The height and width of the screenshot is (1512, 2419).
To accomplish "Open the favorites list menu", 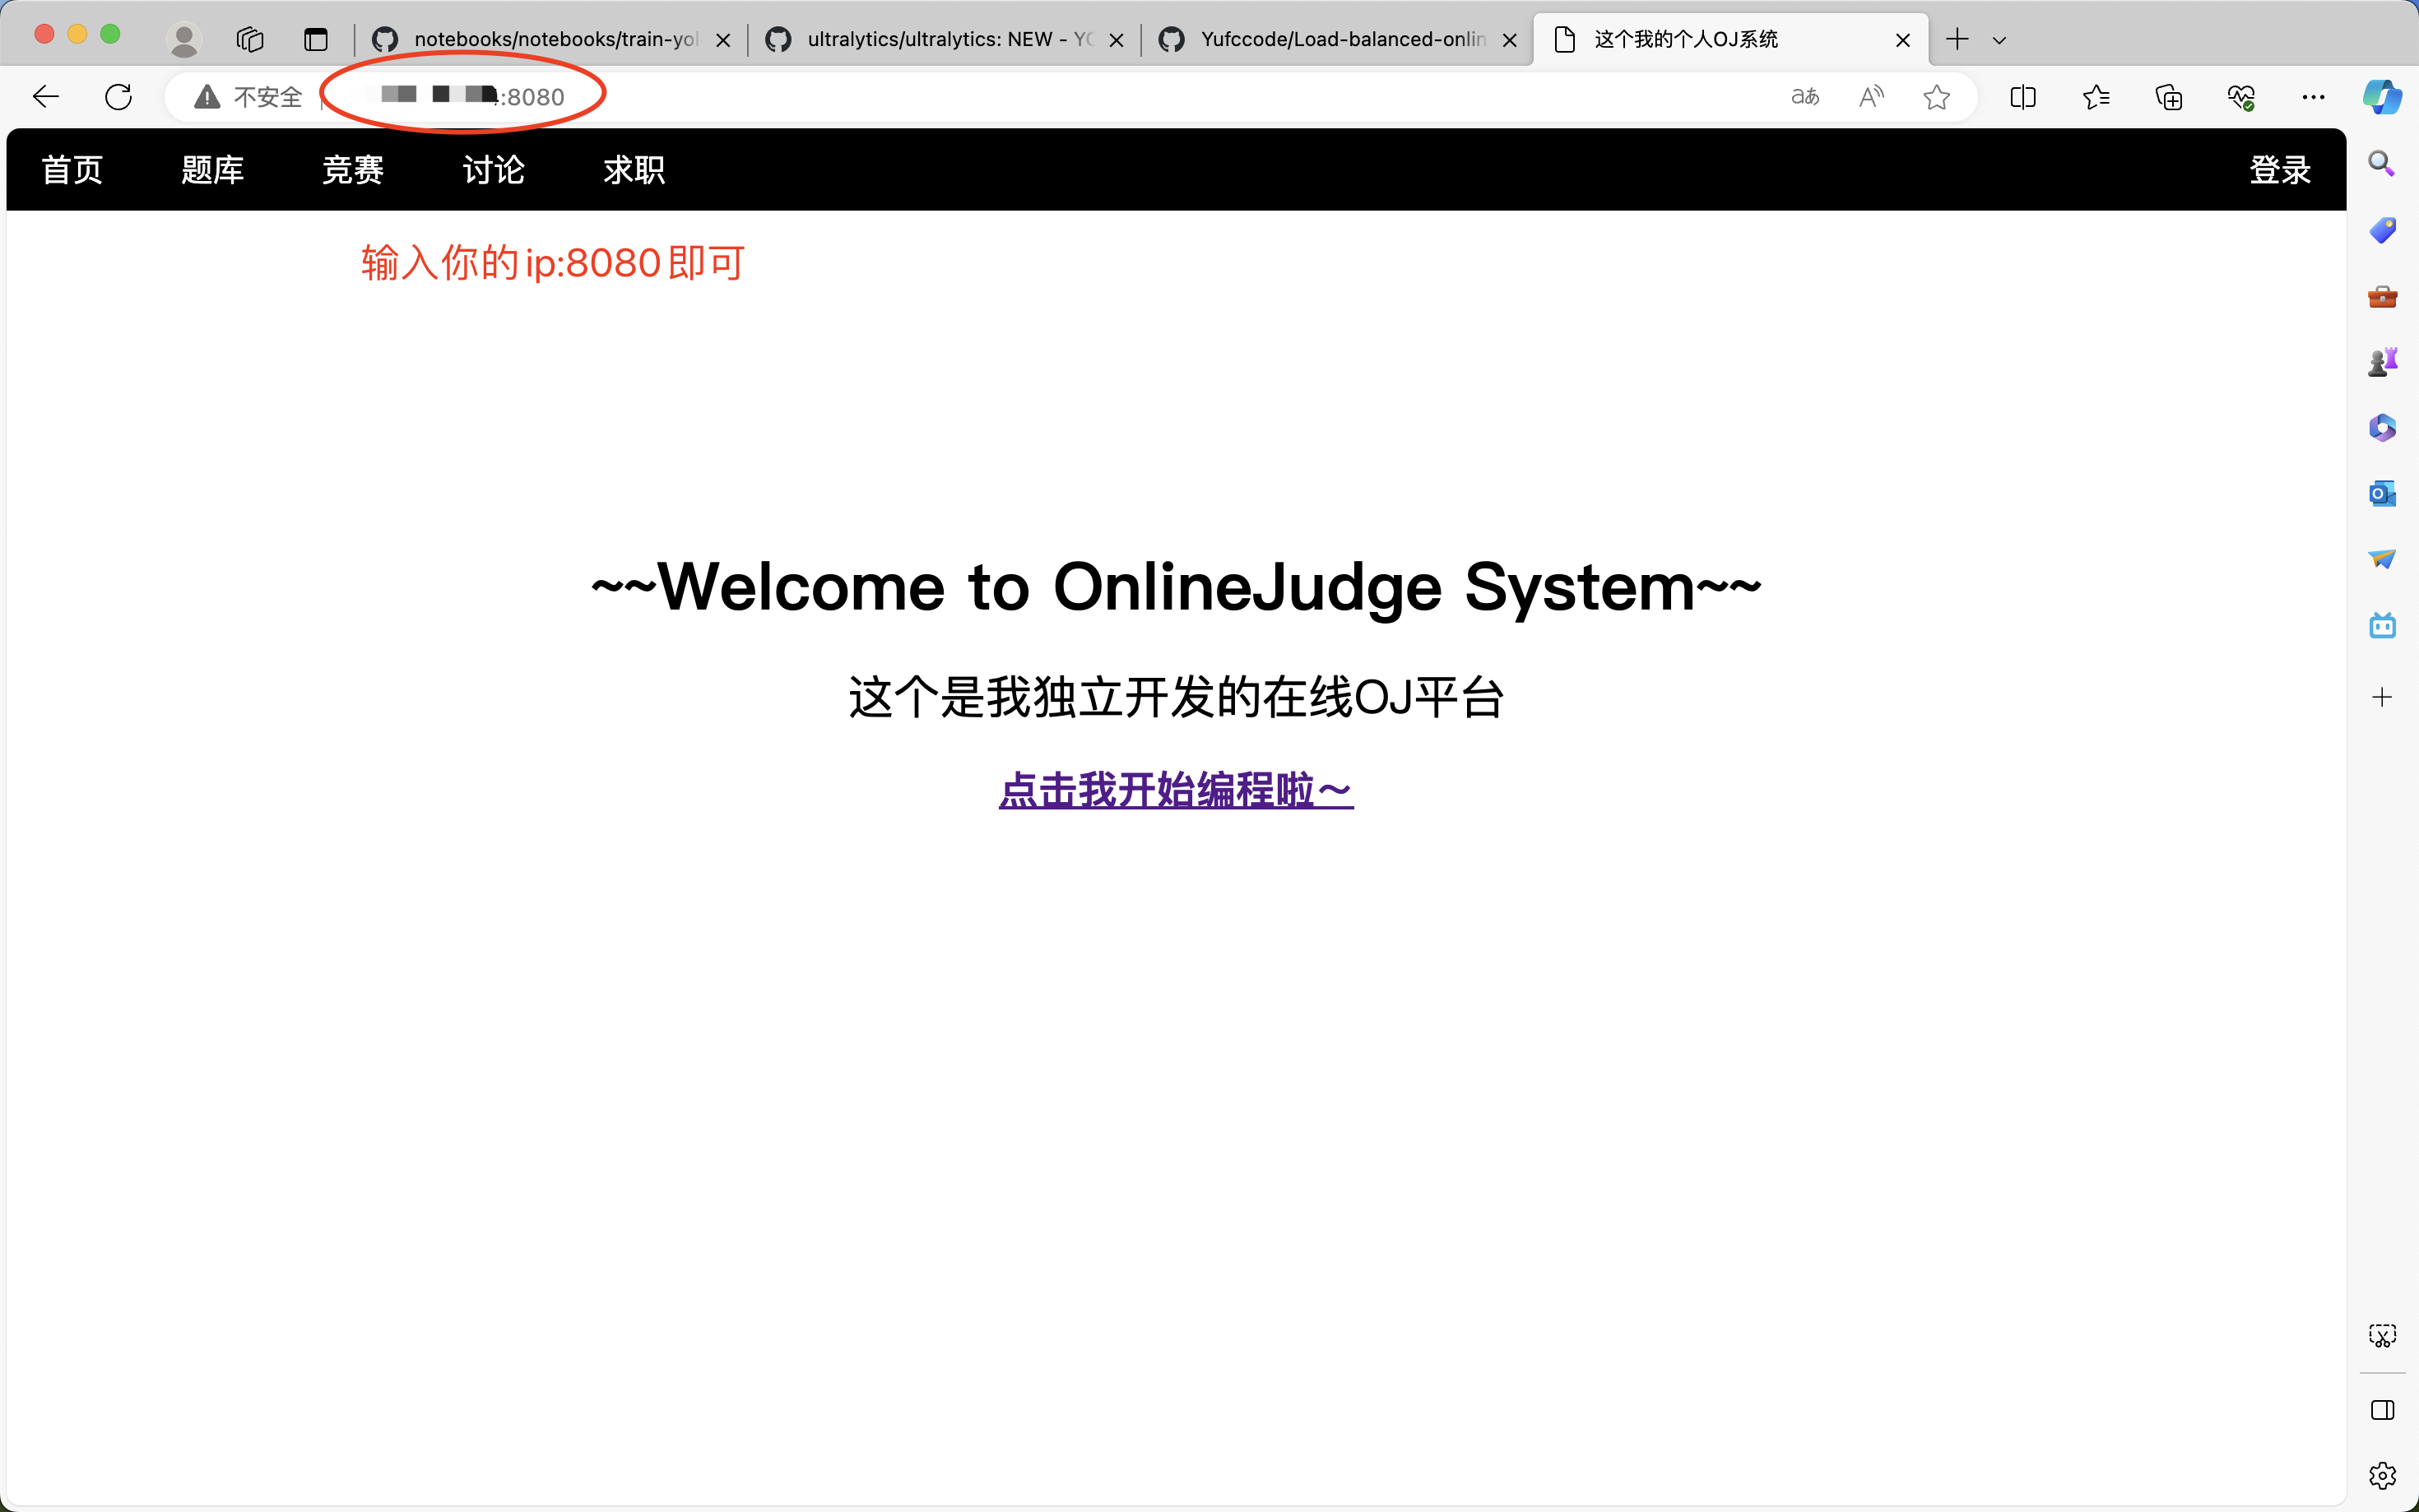I will pos(2096,97).
